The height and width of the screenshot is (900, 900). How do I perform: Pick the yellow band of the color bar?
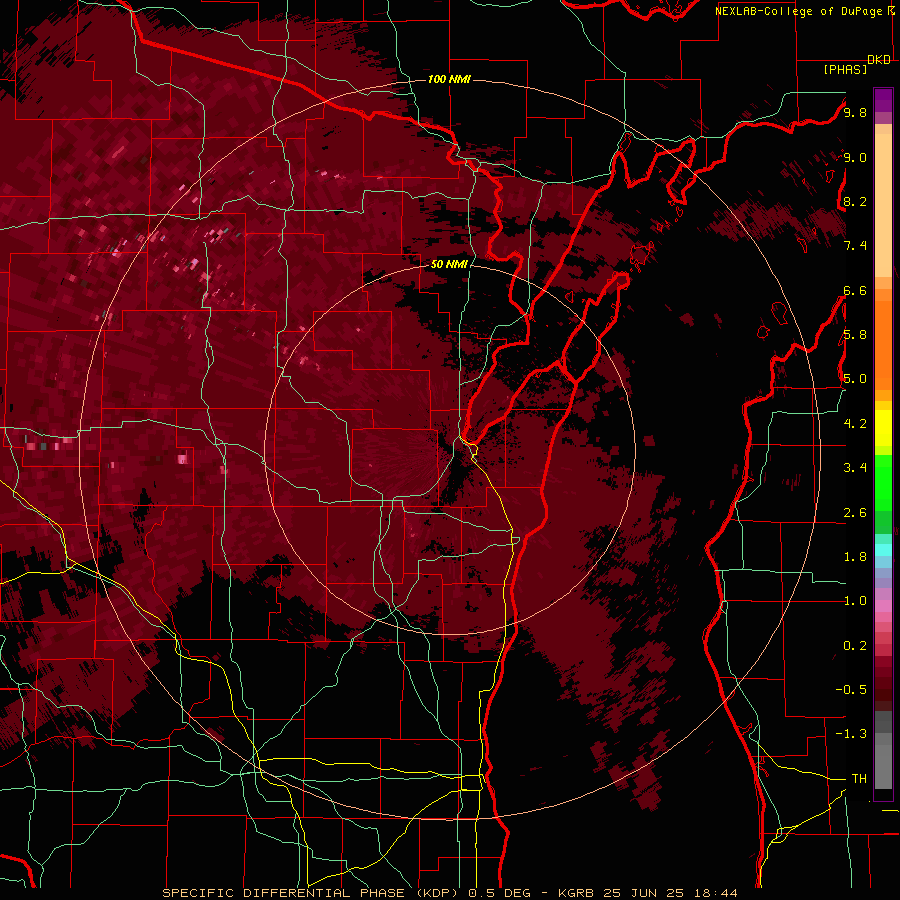pos(883,428)
